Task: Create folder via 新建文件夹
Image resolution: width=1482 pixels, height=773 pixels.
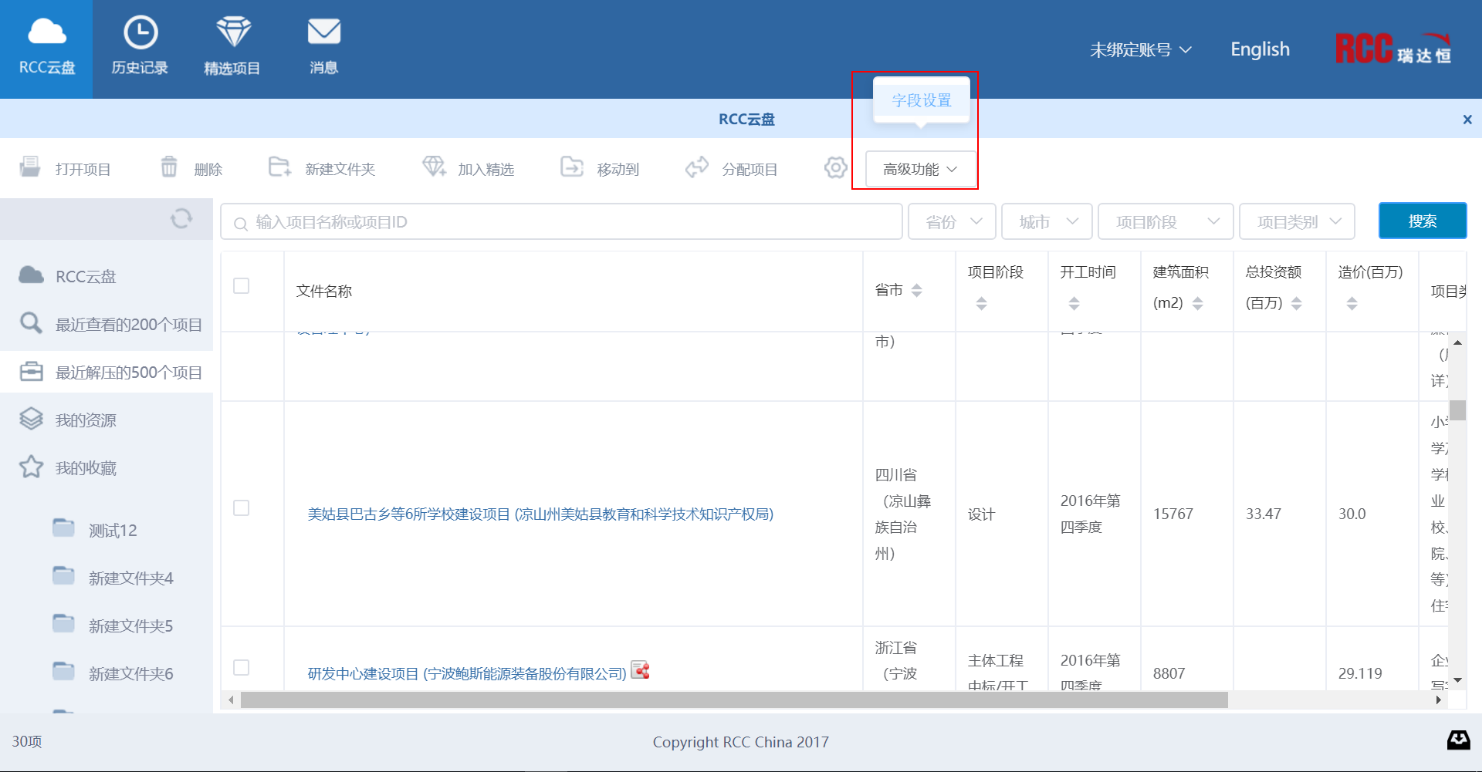Action: click(322, 169)
